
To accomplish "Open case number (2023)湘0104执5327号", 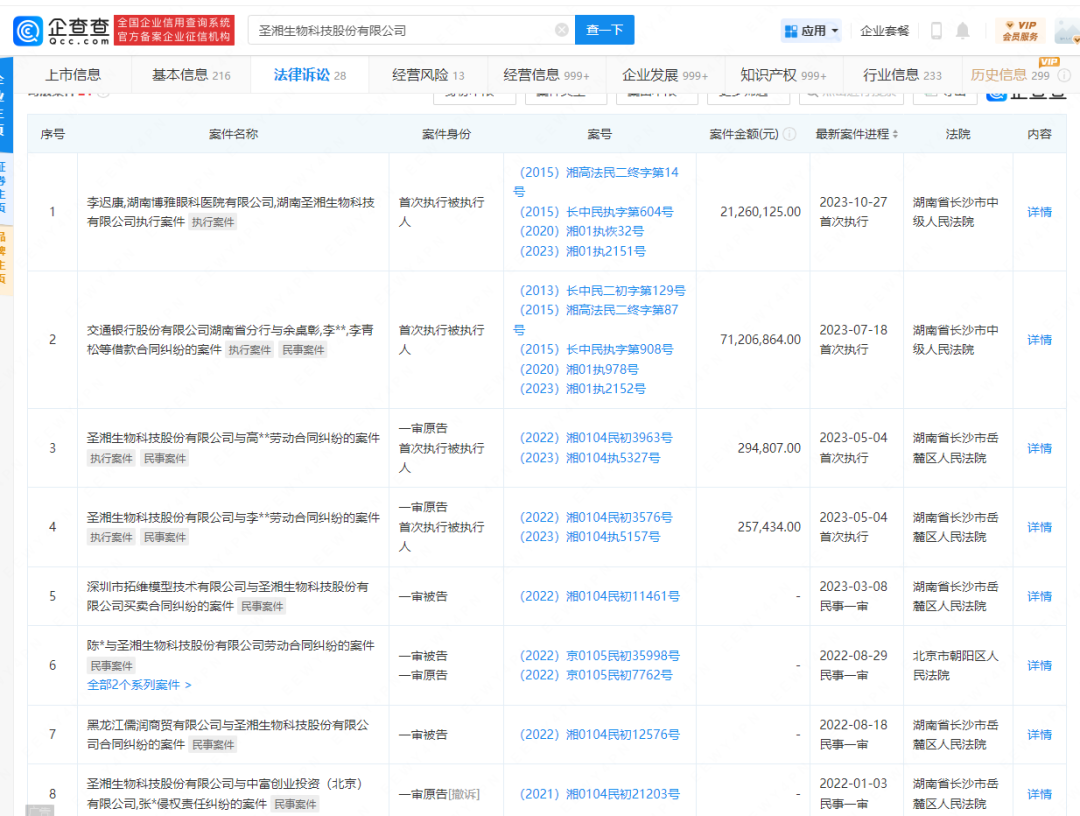I will pyautogui.click(x=590, y=458).
